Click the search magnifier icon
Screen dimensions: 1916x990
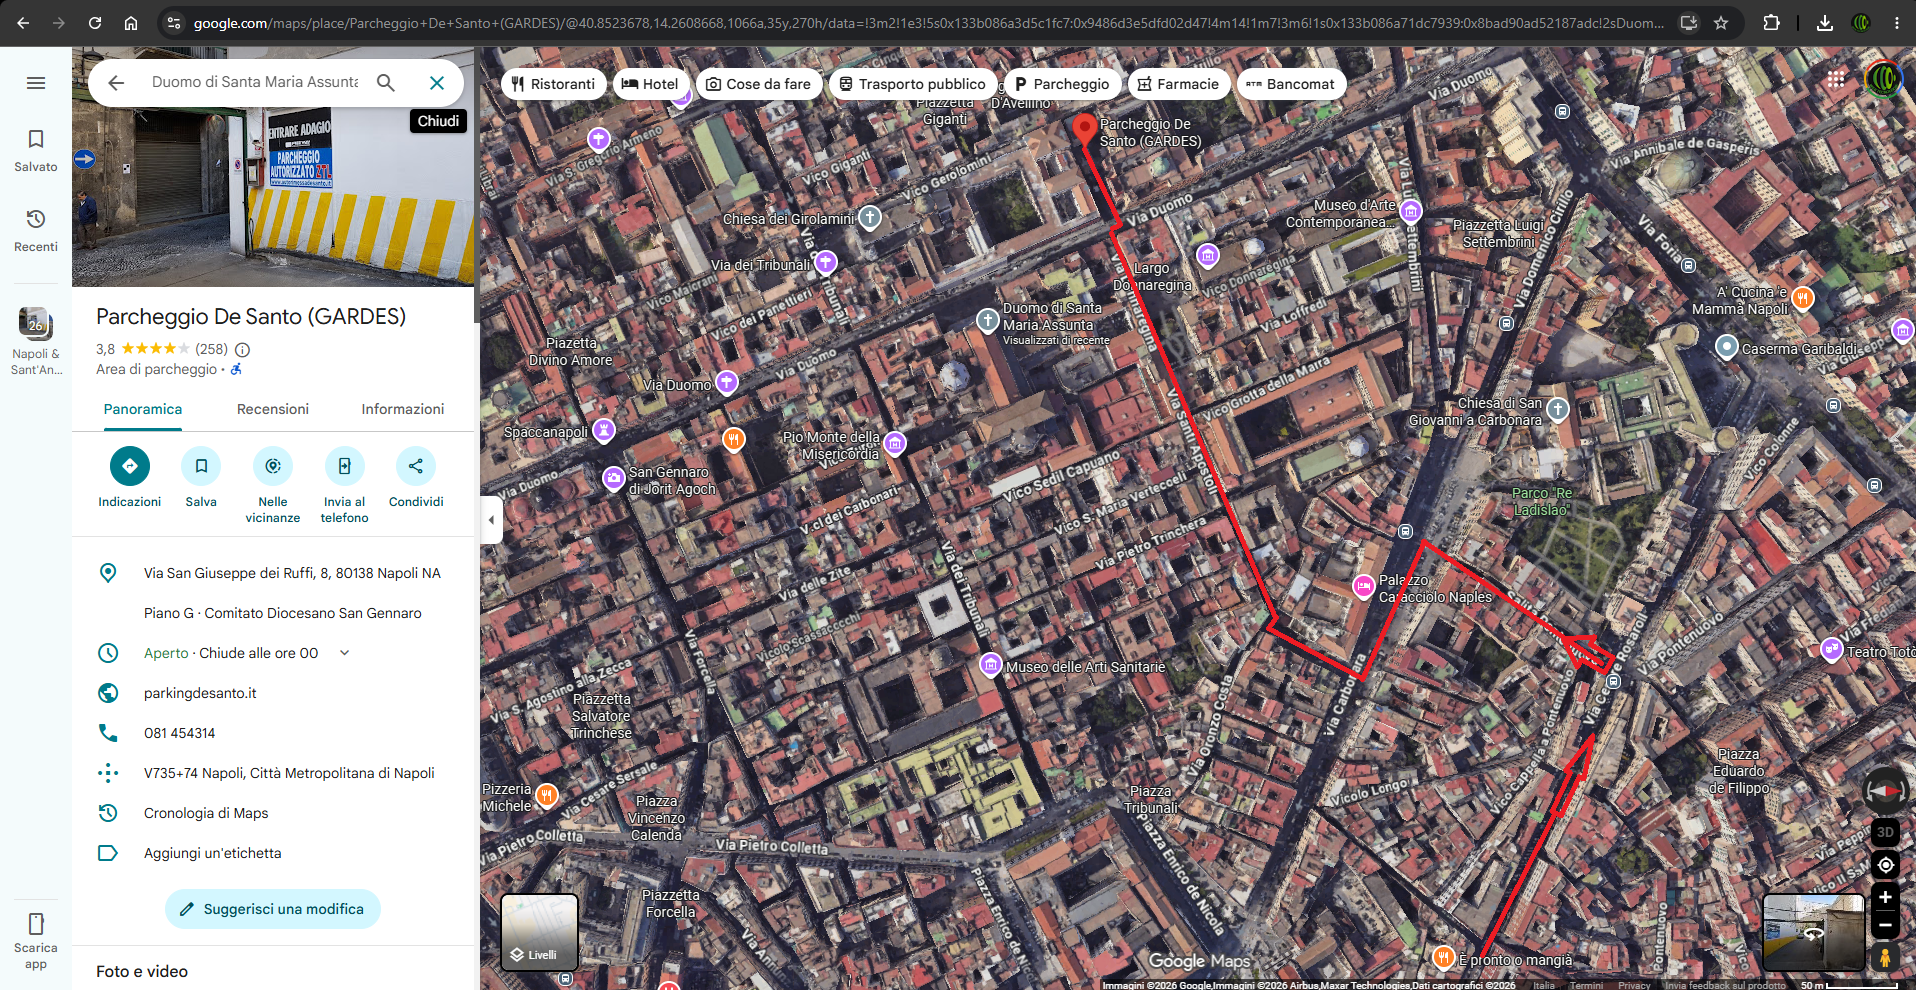(386, 83)
